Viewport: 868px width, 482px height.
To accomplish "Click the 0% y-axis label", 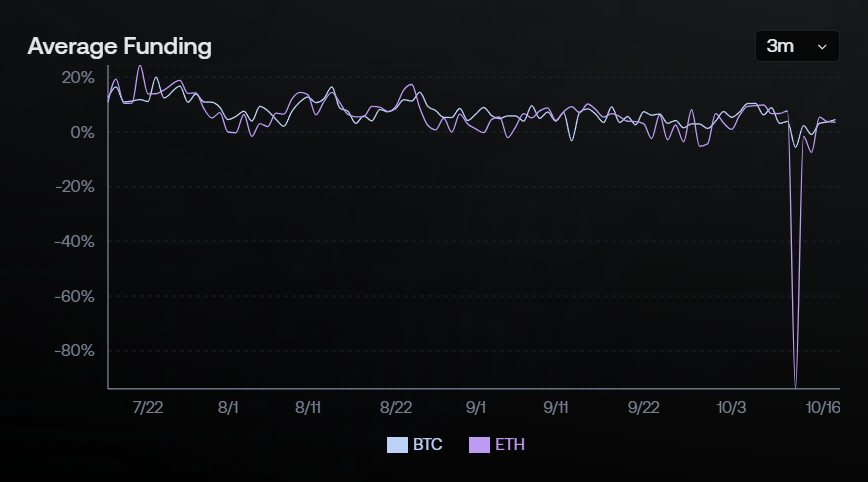I will 83,132.
